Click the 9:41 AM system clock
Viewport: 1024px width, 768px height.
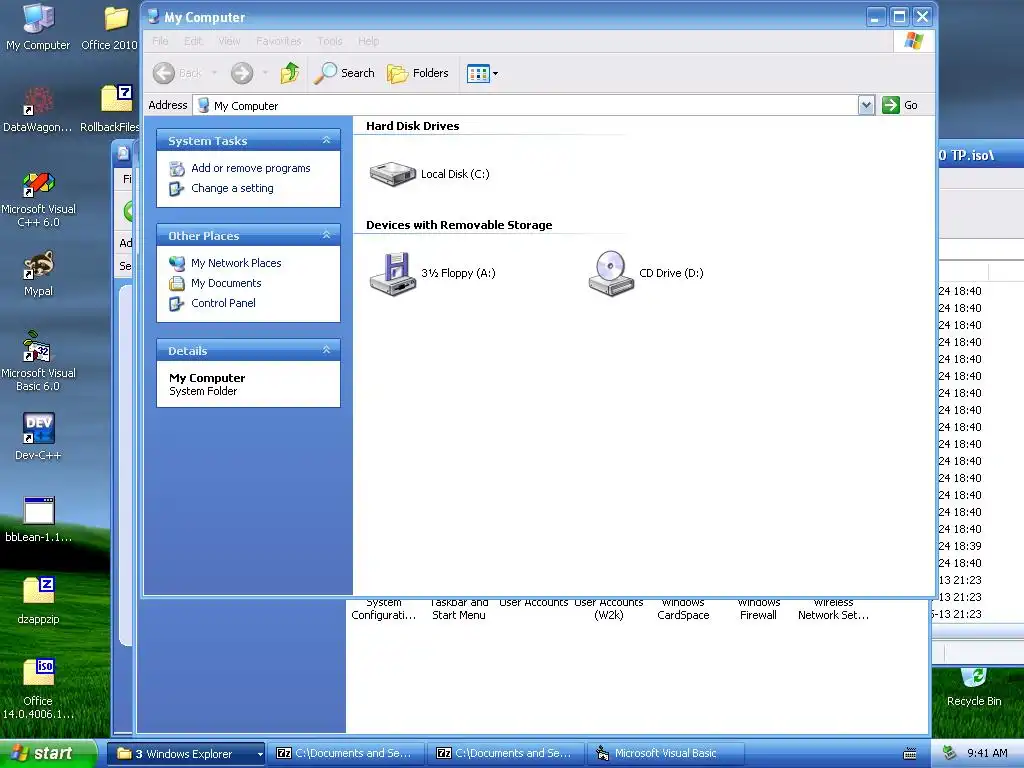click(x=987, y=754)
